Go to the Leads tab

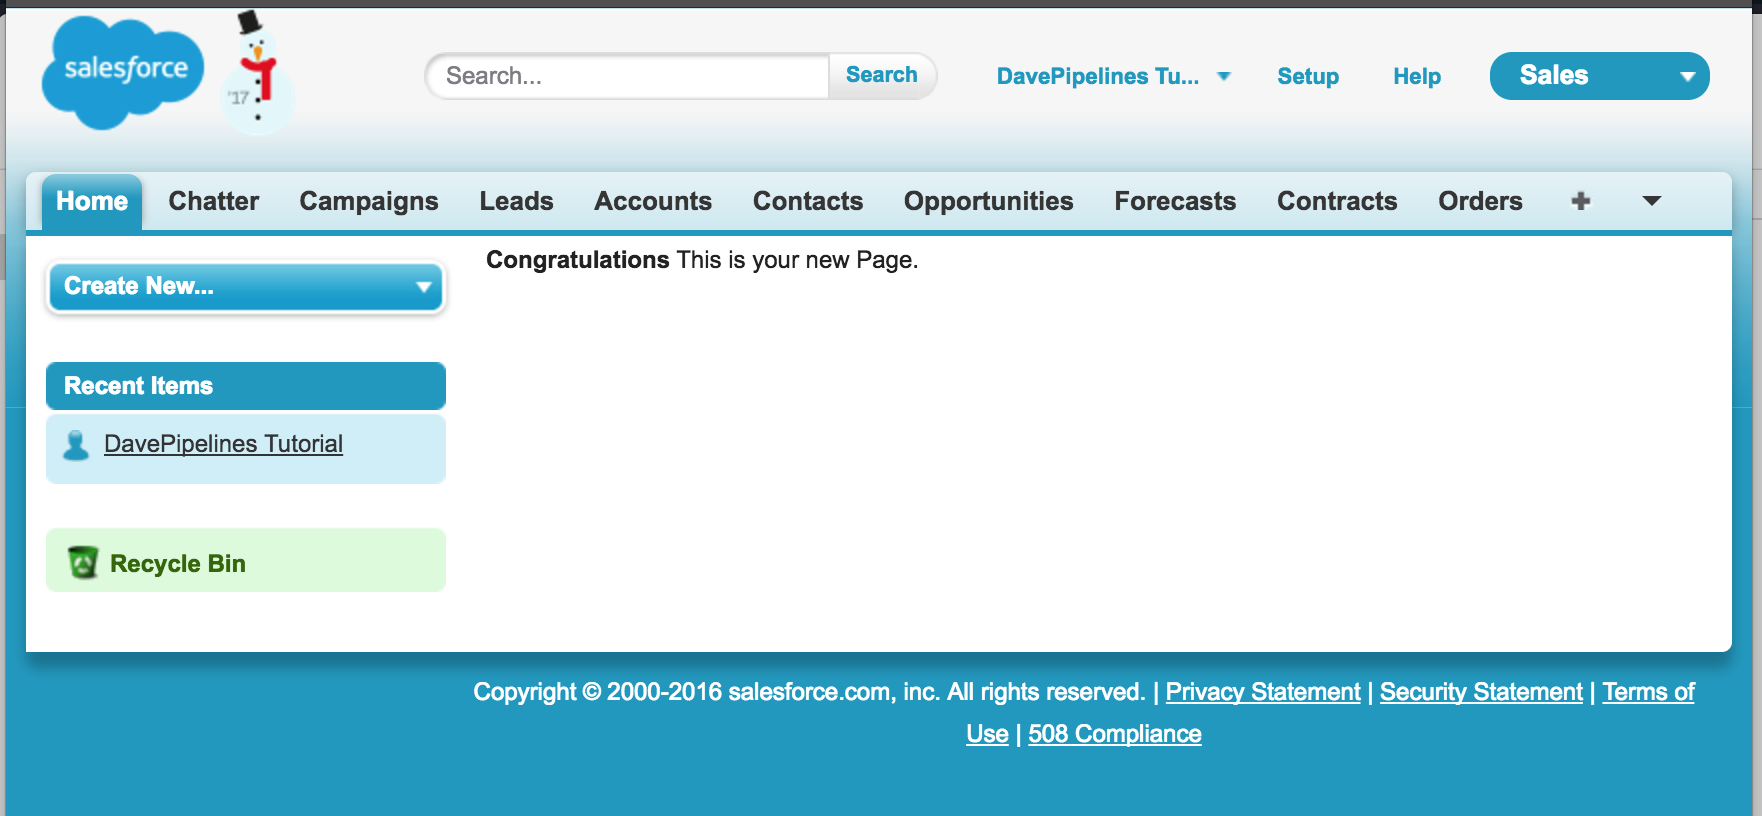[x=516, y=201]
